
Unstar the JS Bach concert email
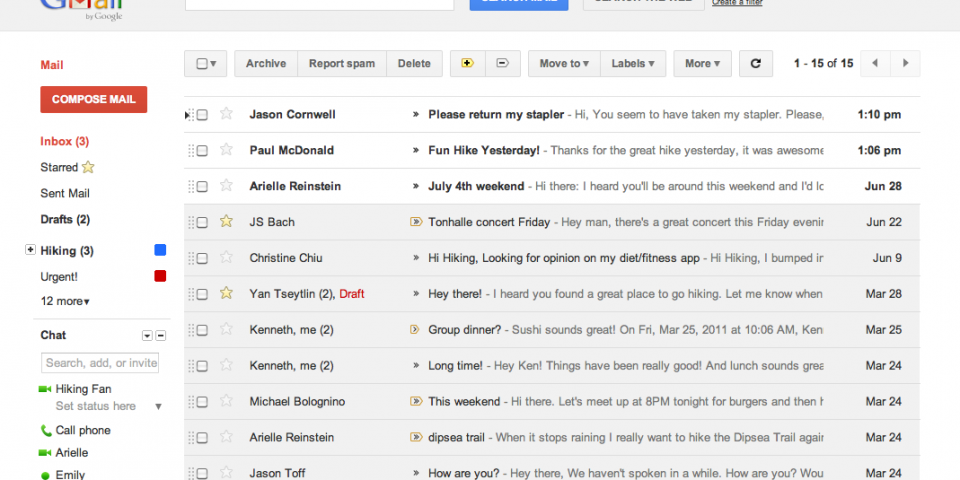[226, 221]
